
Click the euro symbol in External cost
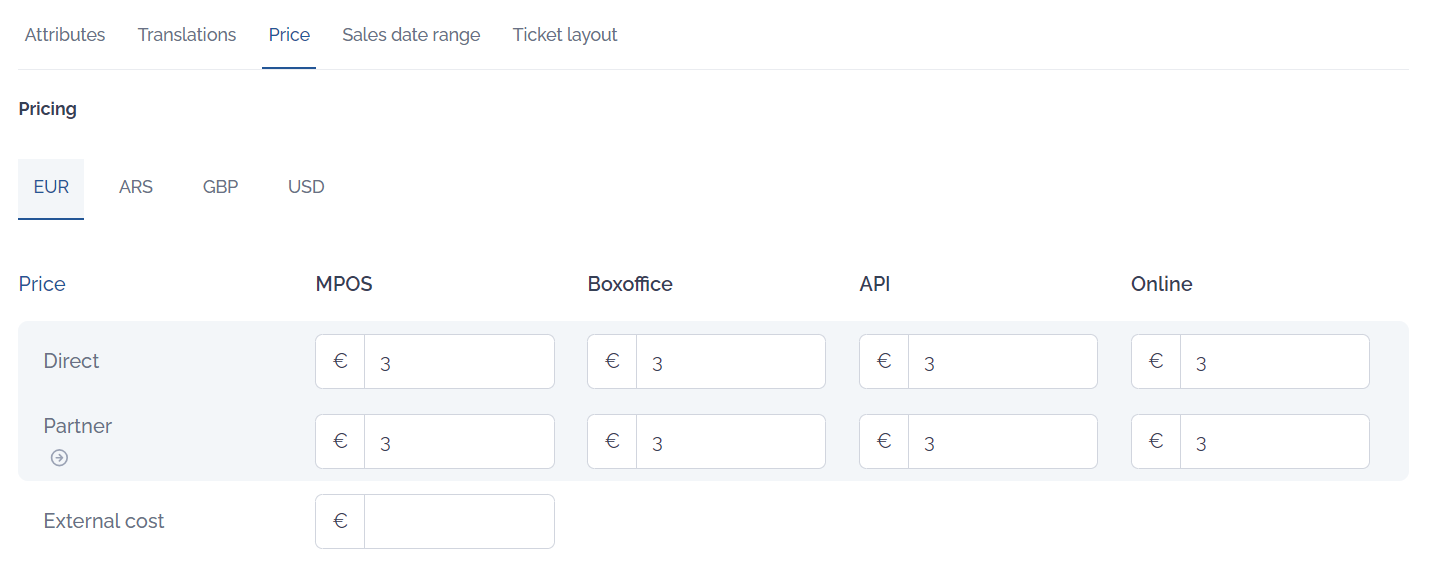(340, 521)
